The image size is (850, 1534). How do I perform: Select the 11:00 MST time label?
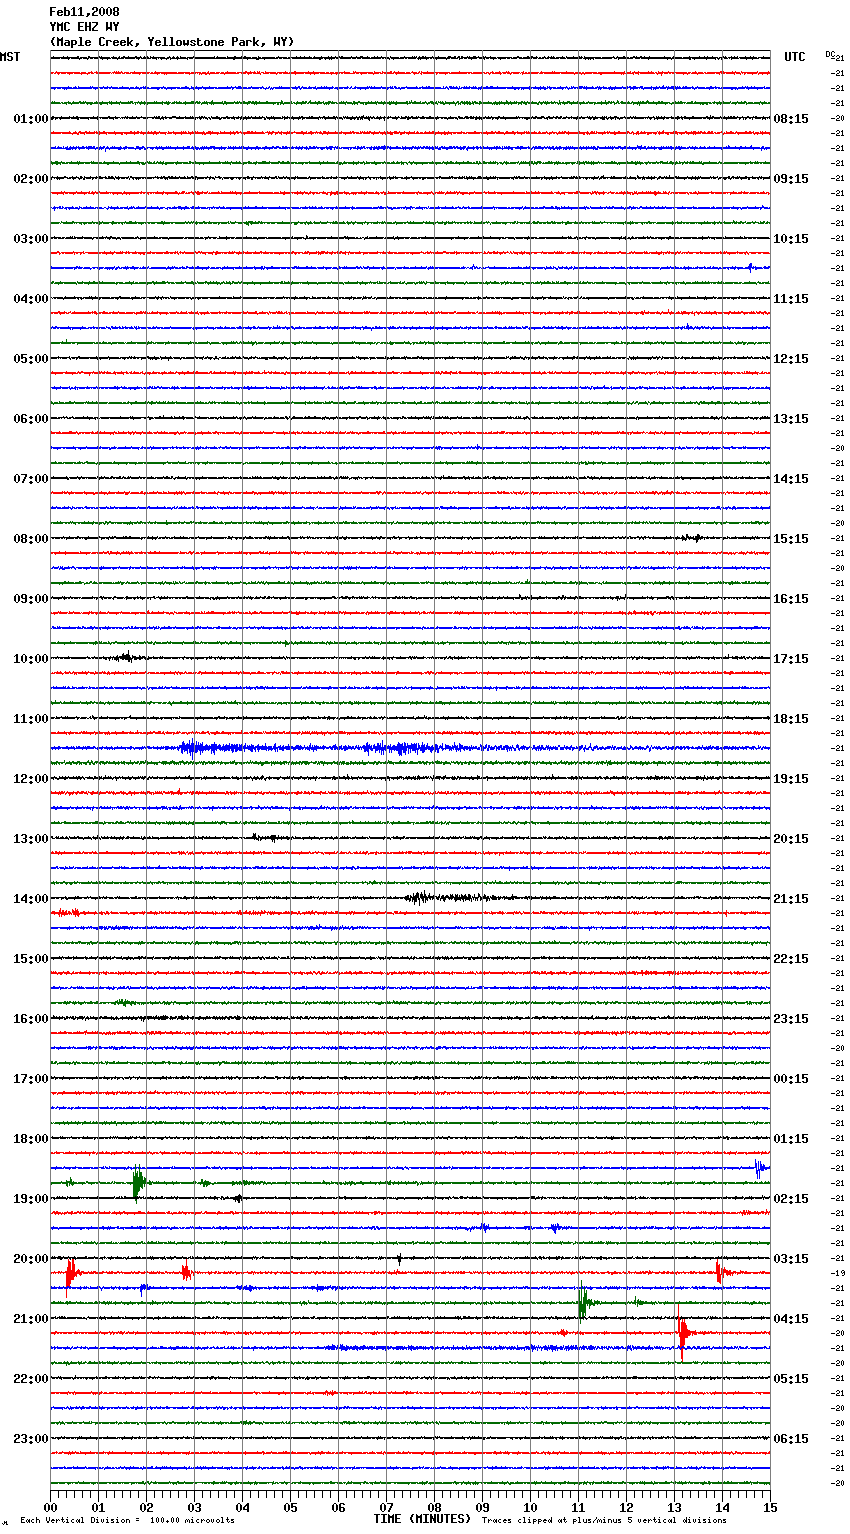pyautogui.click(x=31, y=719)
